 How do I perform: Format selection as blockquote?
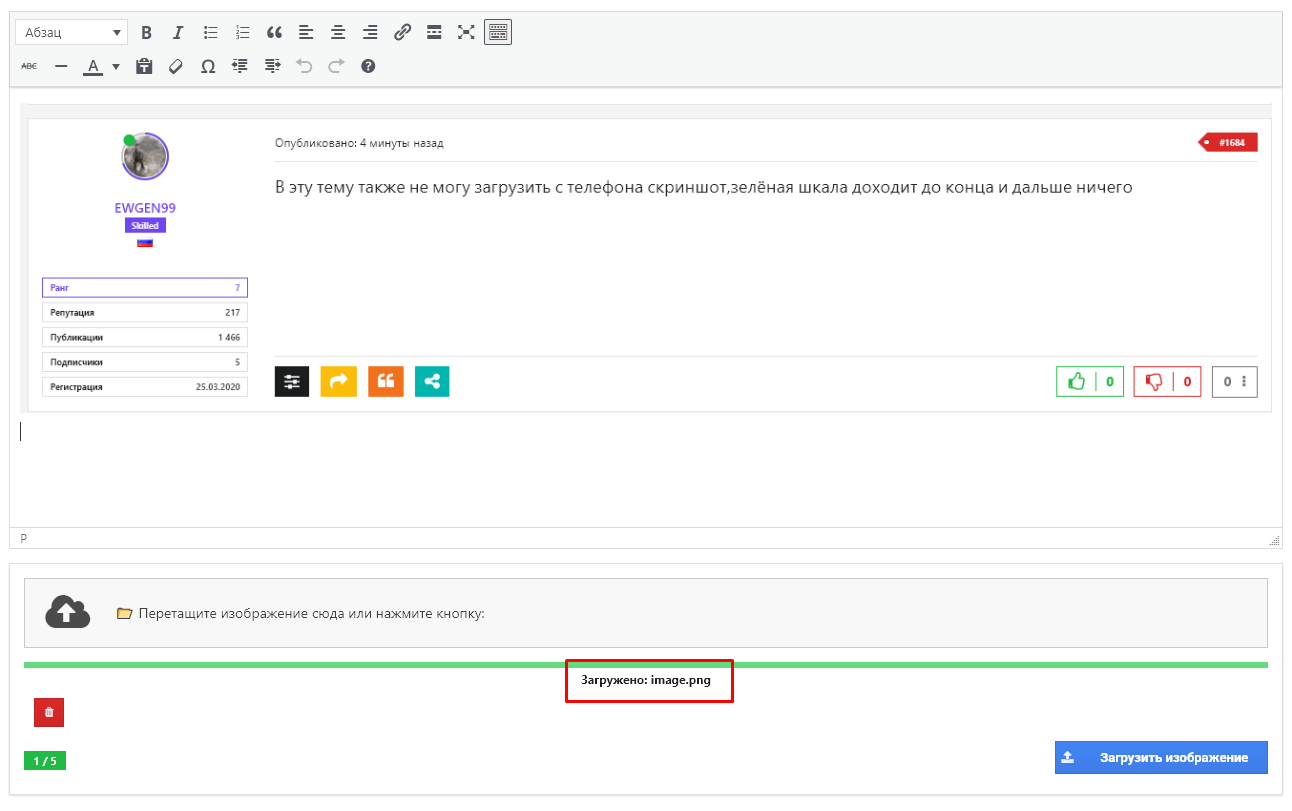pos(274,32)
